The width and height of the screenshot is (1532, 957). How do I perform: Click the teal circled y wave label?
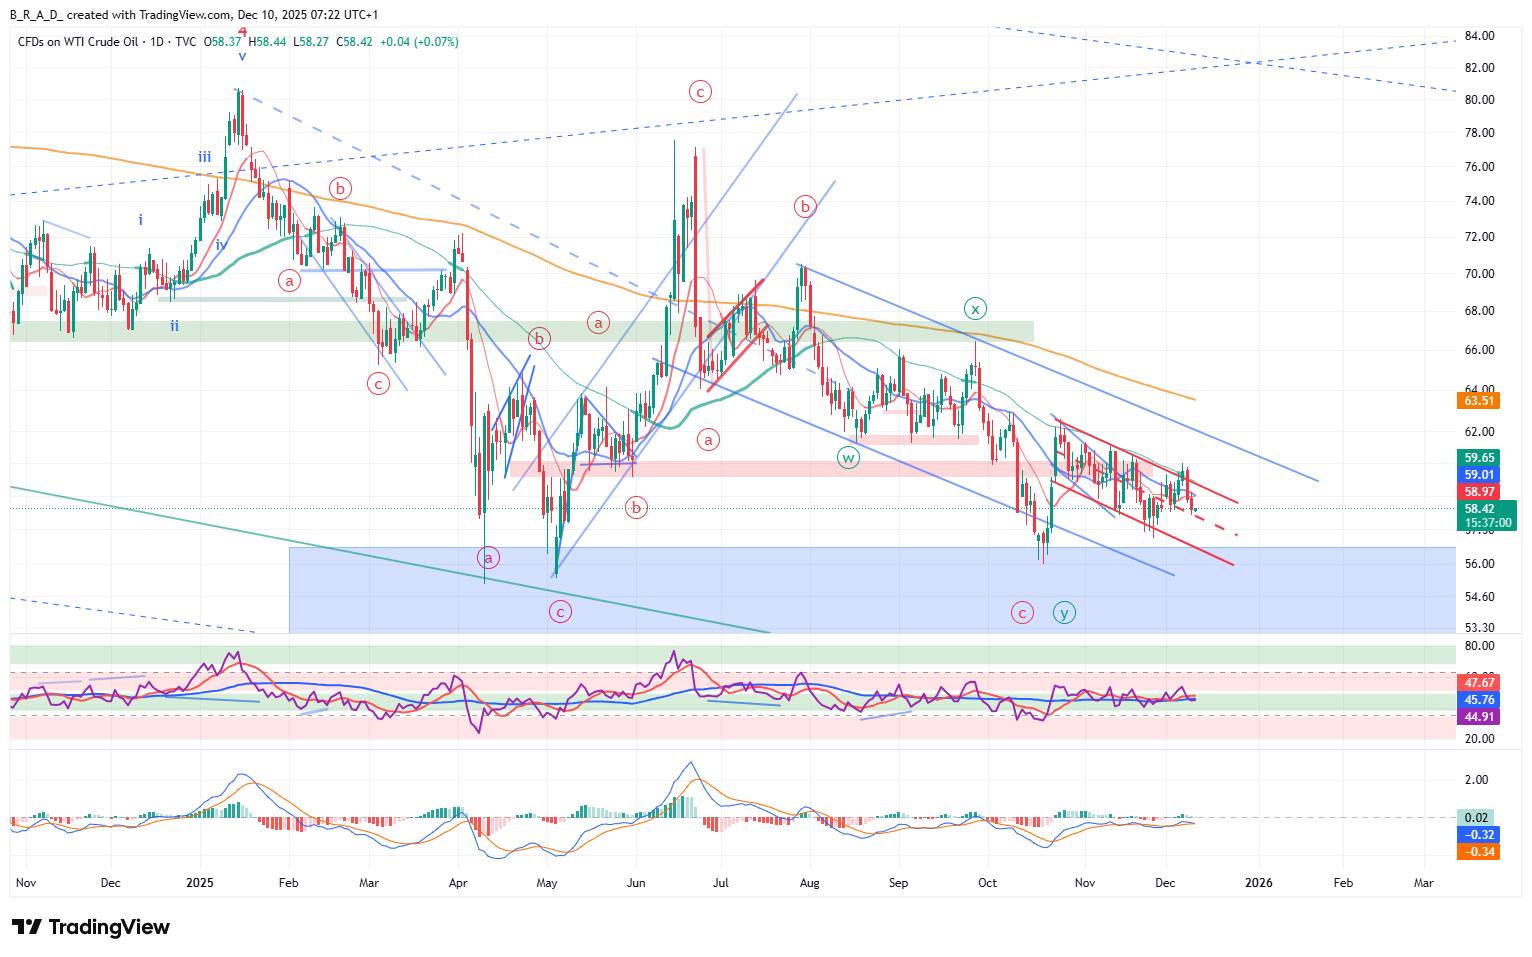coord(1064,612)
